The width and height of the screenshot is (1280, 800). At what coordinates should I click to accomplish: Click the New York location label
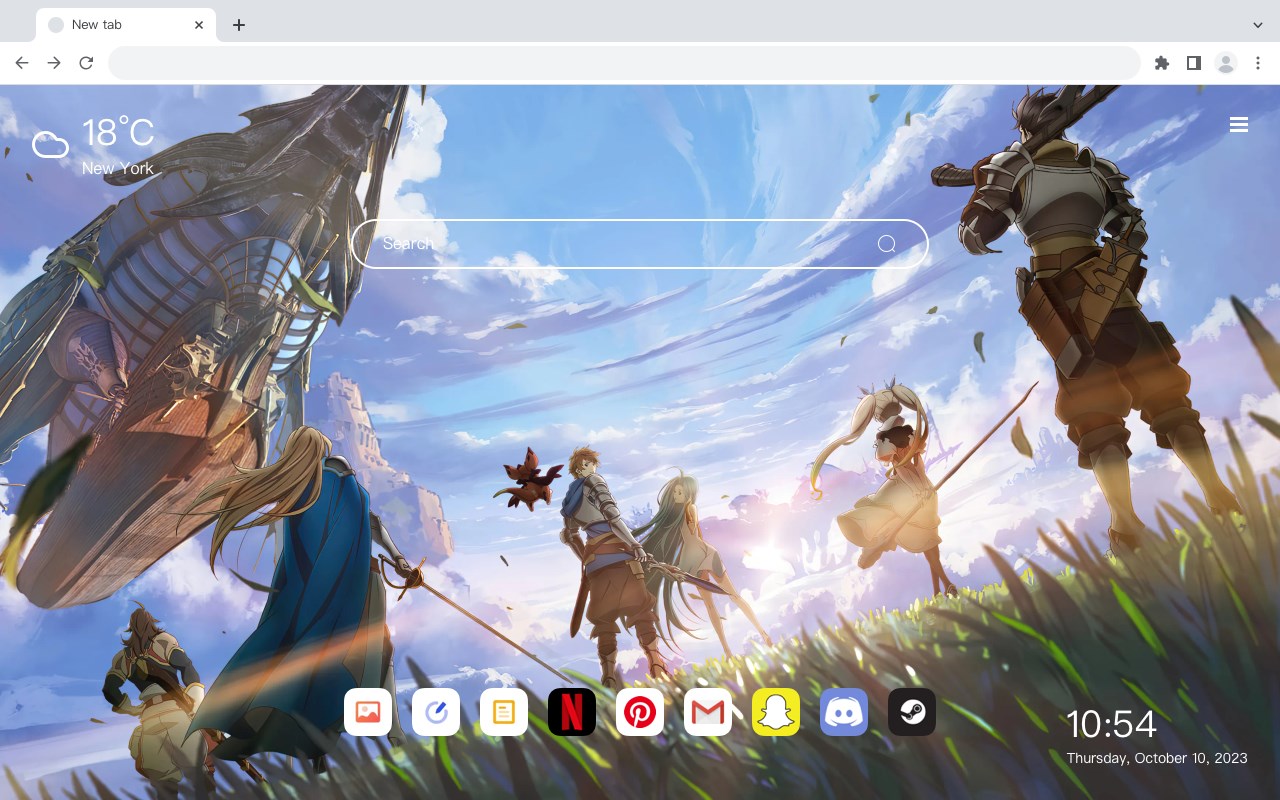[118, 168]
